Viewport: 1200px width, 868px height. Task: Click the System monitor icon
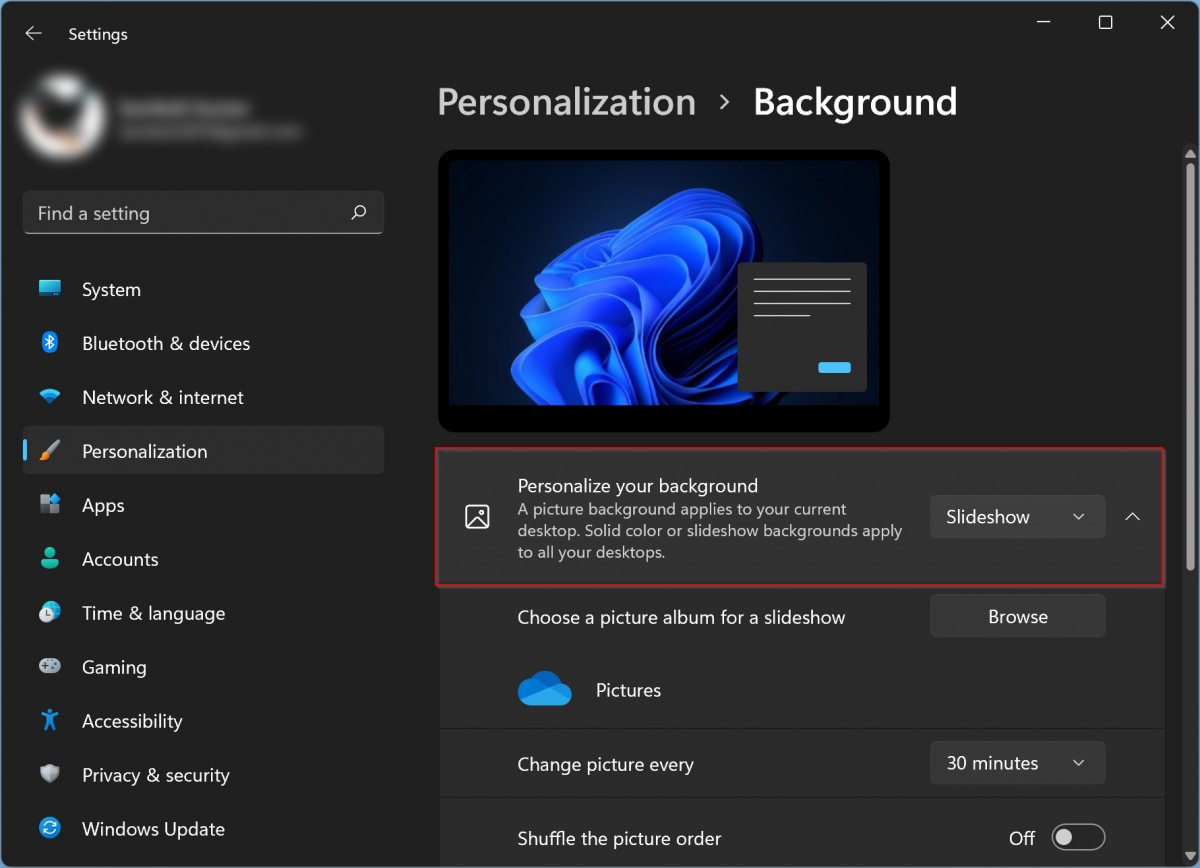point(50,288)
